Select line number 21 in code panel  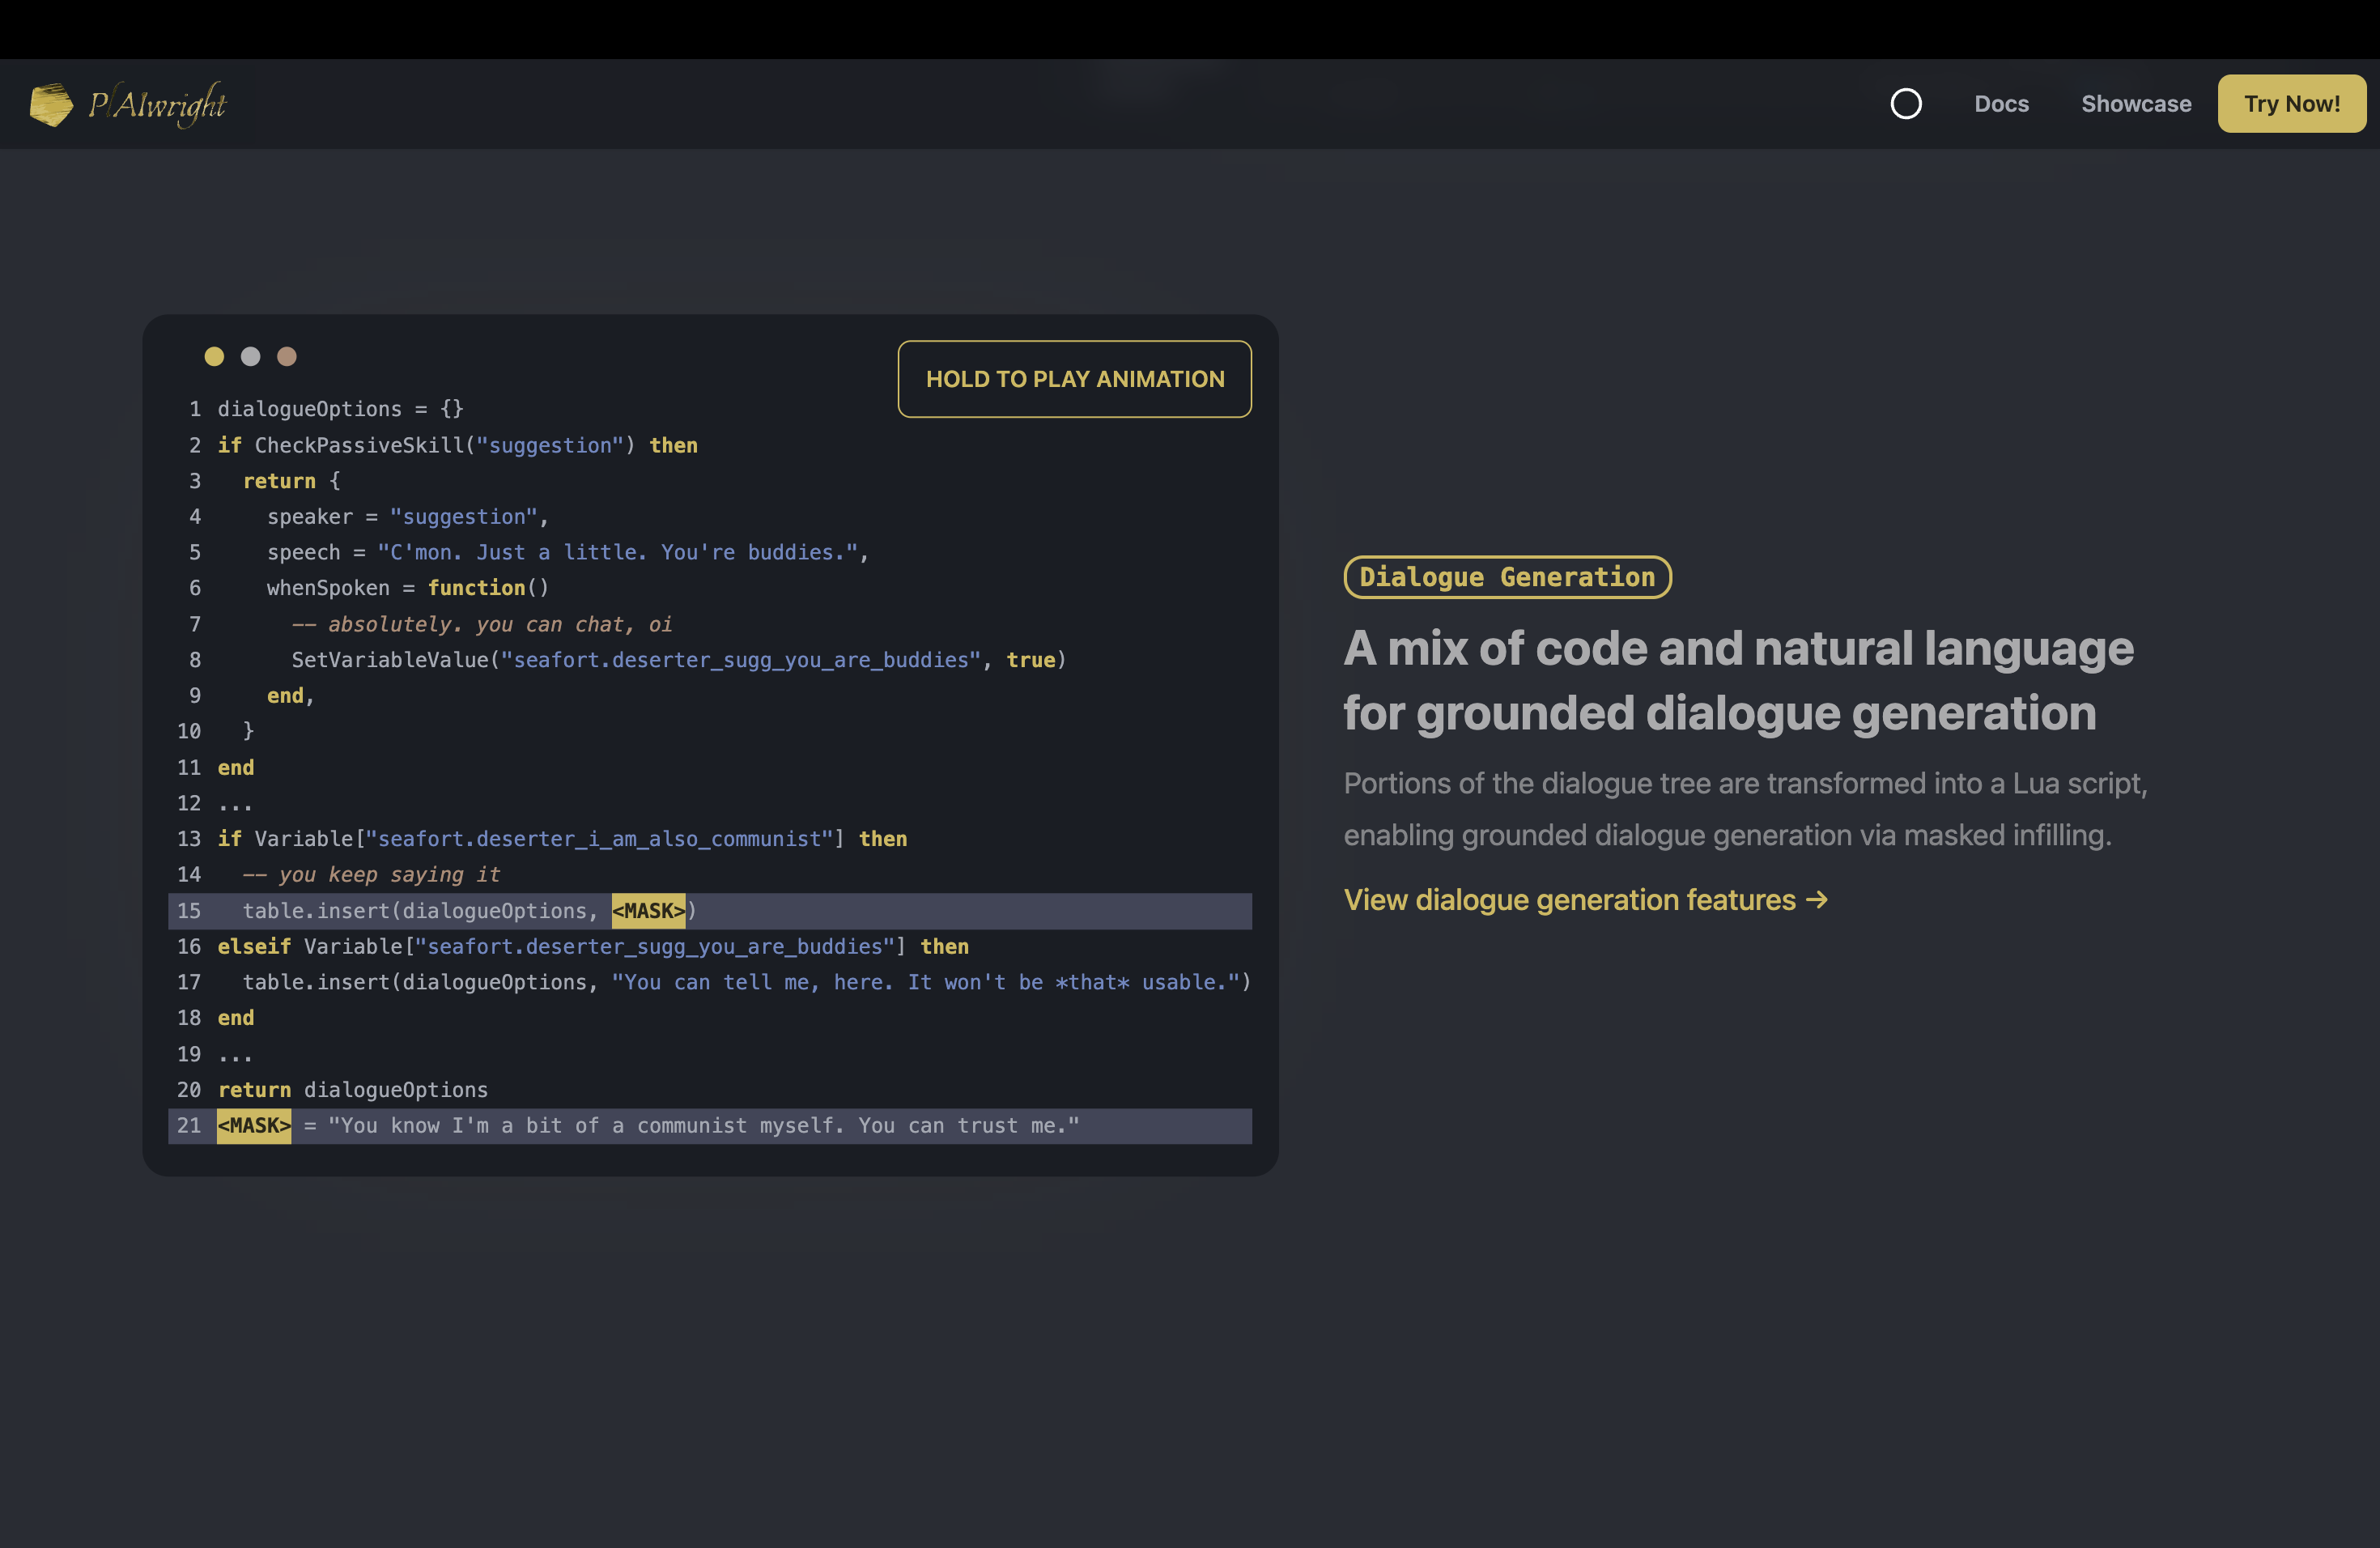click(189, 1126)
